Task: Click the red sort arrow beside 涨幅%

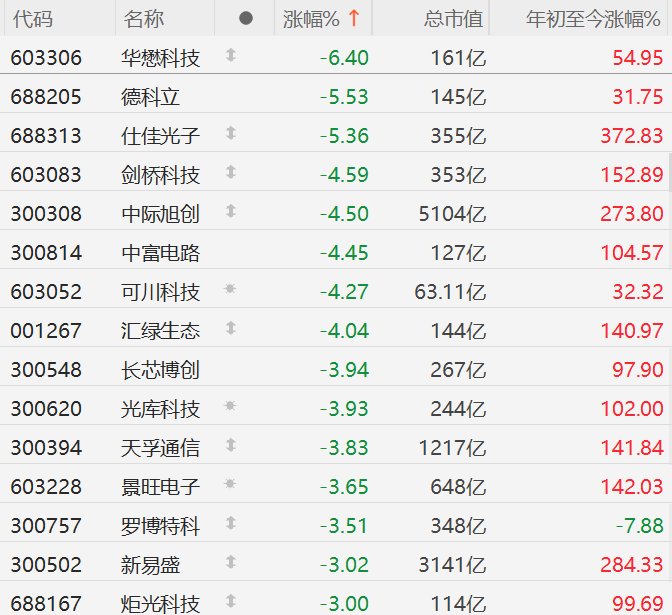Action: [x=354, y=18]
